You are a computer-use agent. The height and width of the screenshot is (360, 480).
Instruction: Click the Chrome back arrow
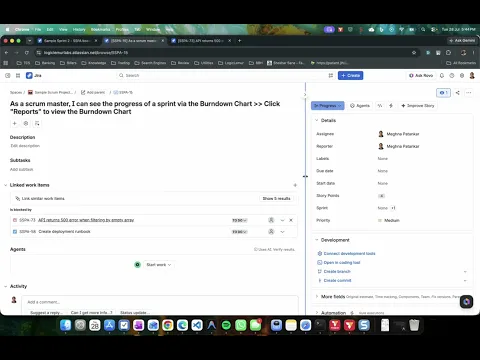[7, 53]
